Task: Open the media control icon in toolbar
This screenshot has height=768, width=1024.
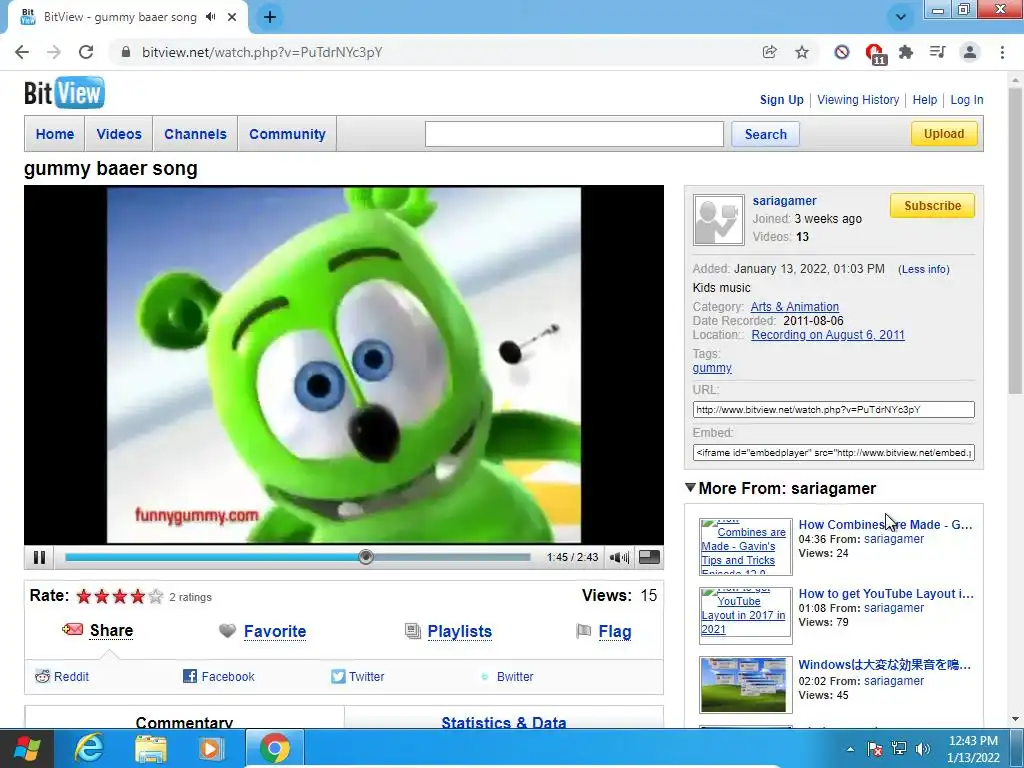Action: tap(938, 52)
